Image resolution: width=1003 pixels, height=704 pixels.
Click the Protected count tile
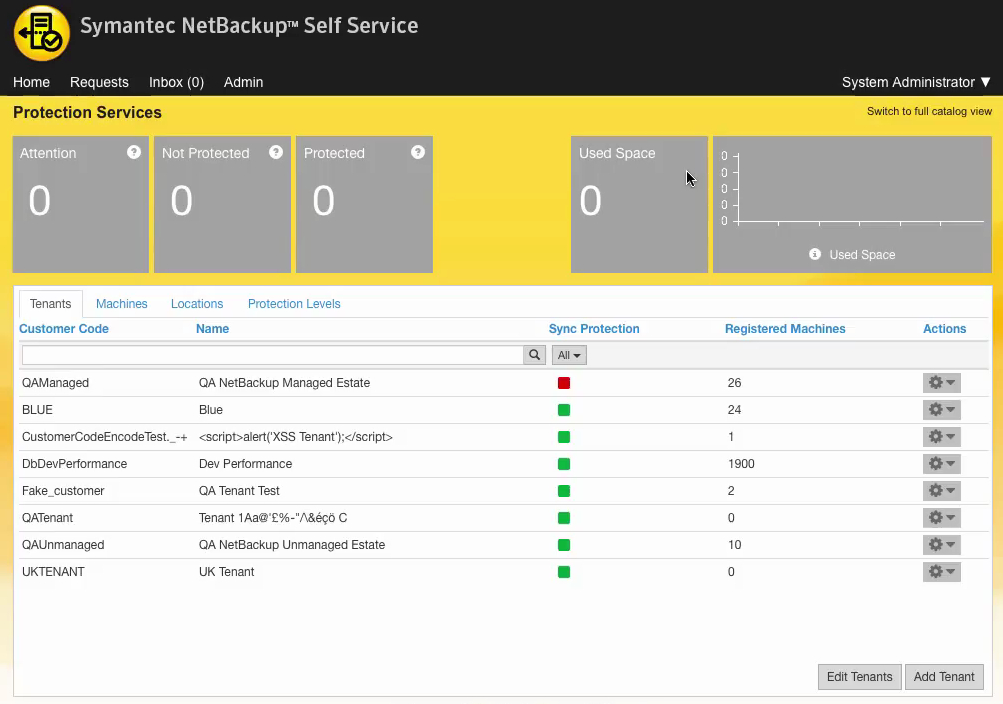(x=365, y=205)
